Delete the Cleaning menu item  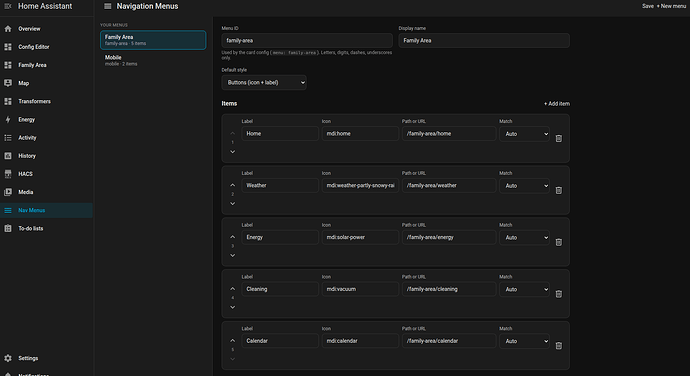(558, 294)
